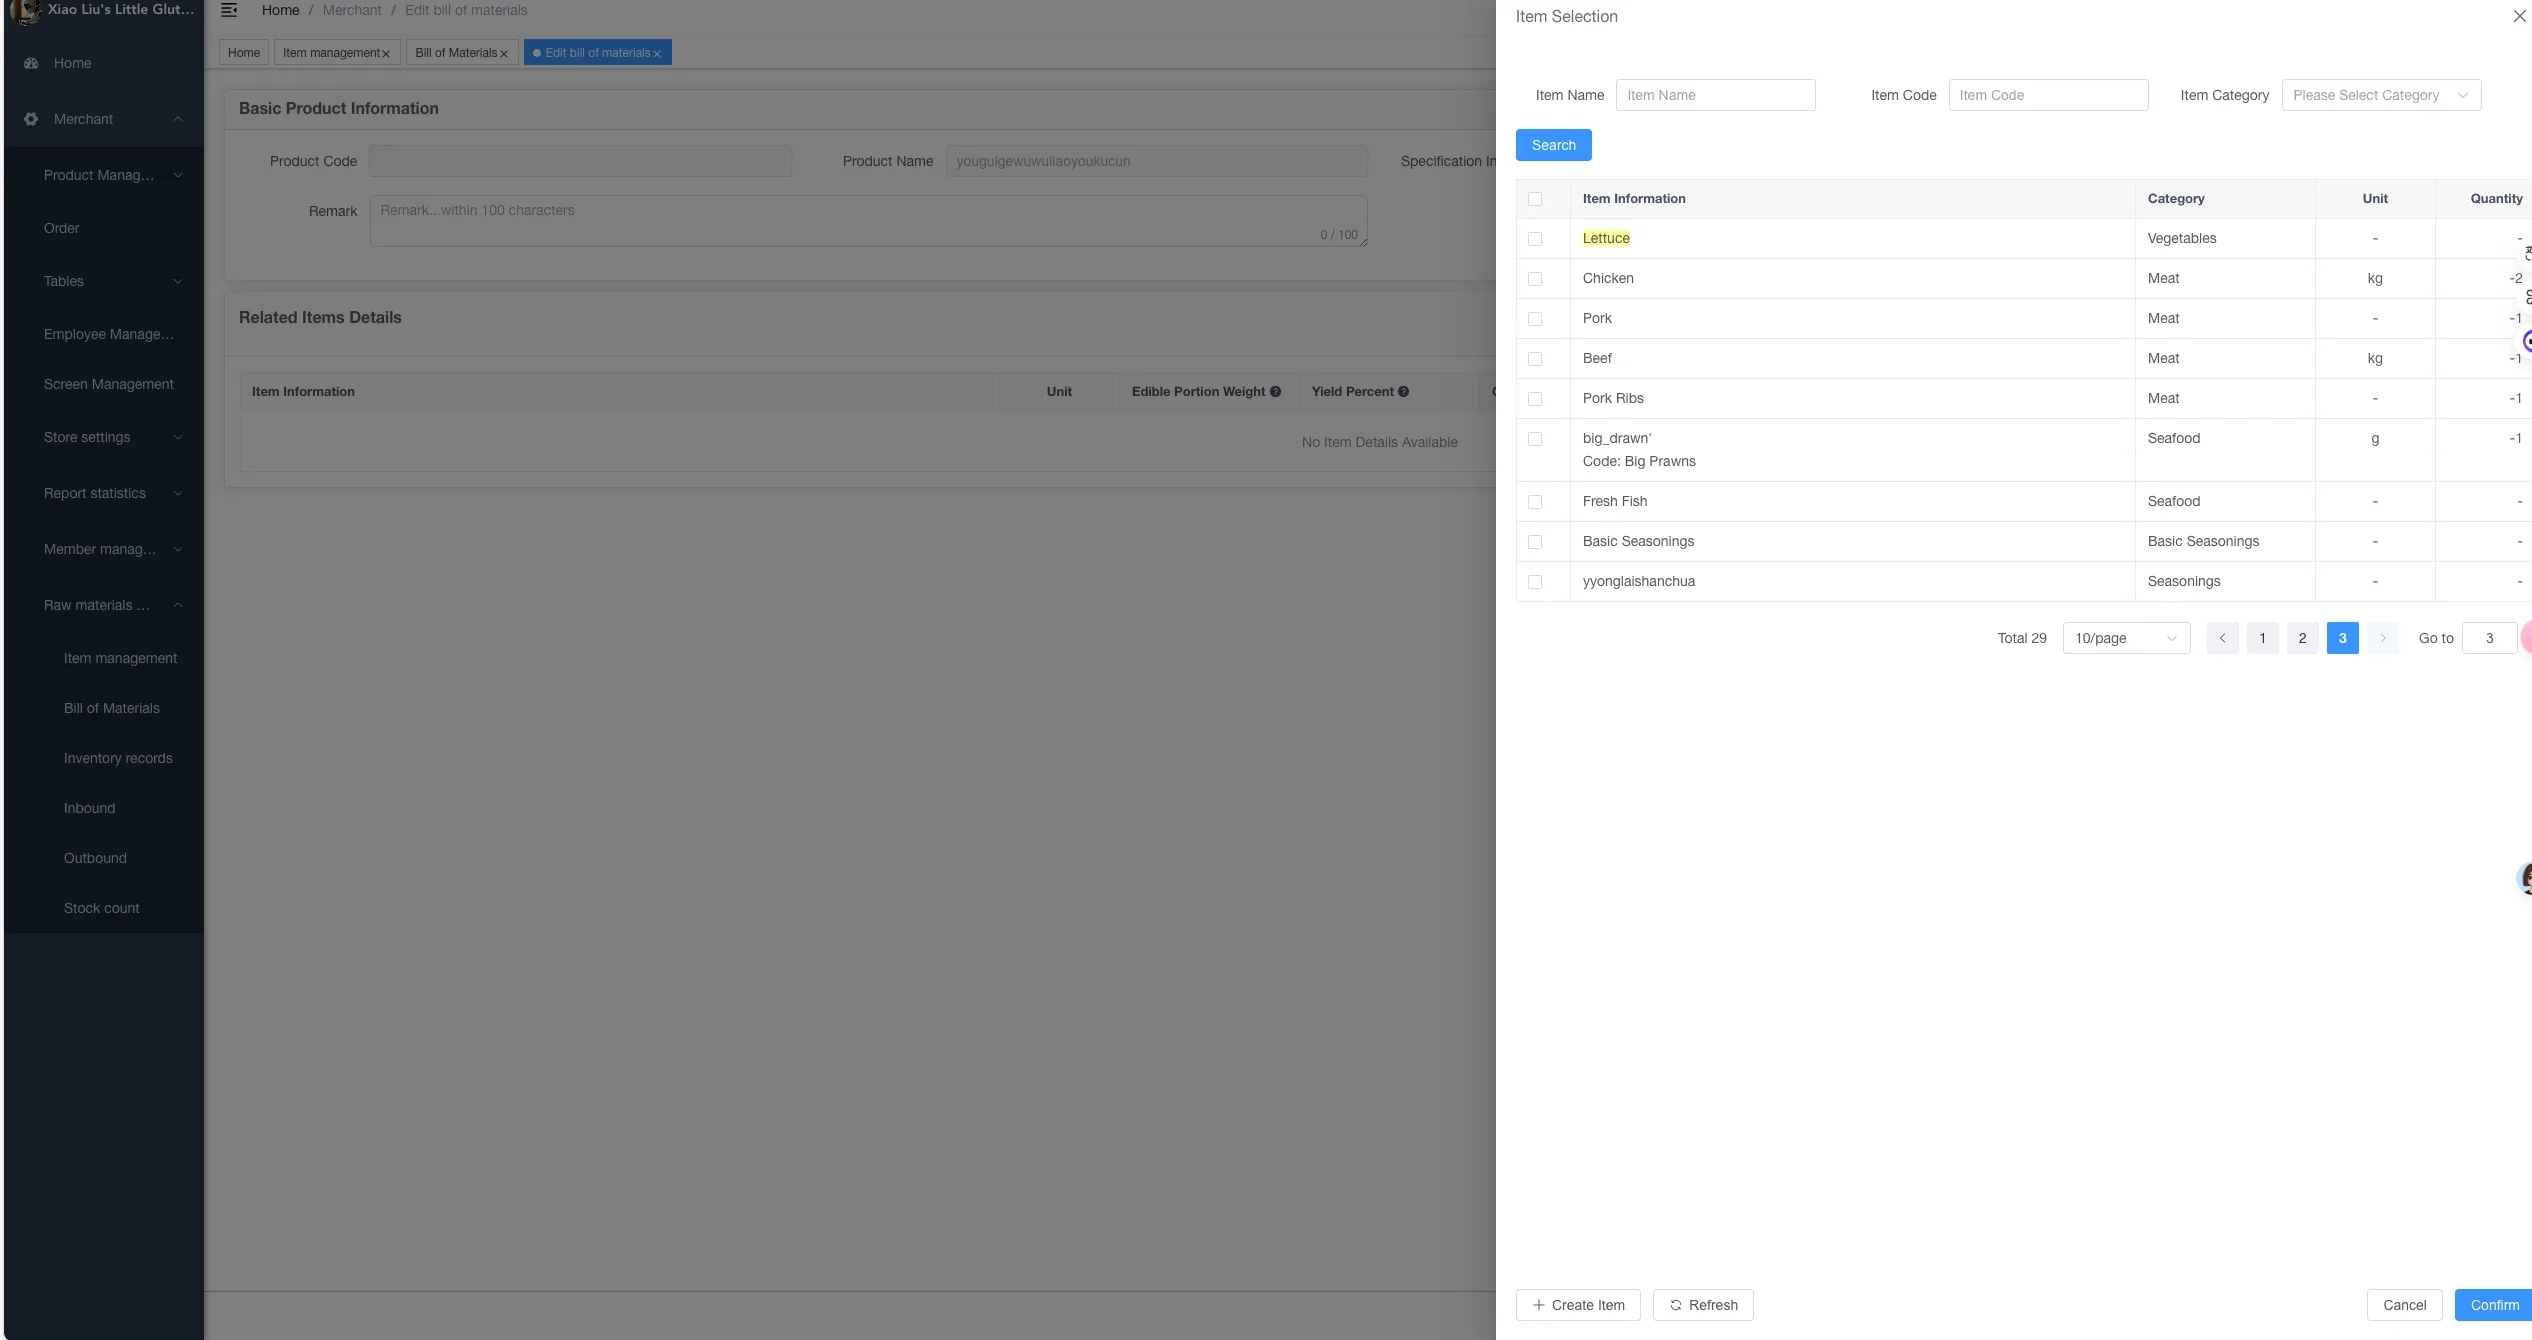This screenshot has height=1340, width=2532.
Task: Check the Fresh Fish row checkbox
Action: pyautogui.click(x=1535, y=502)
